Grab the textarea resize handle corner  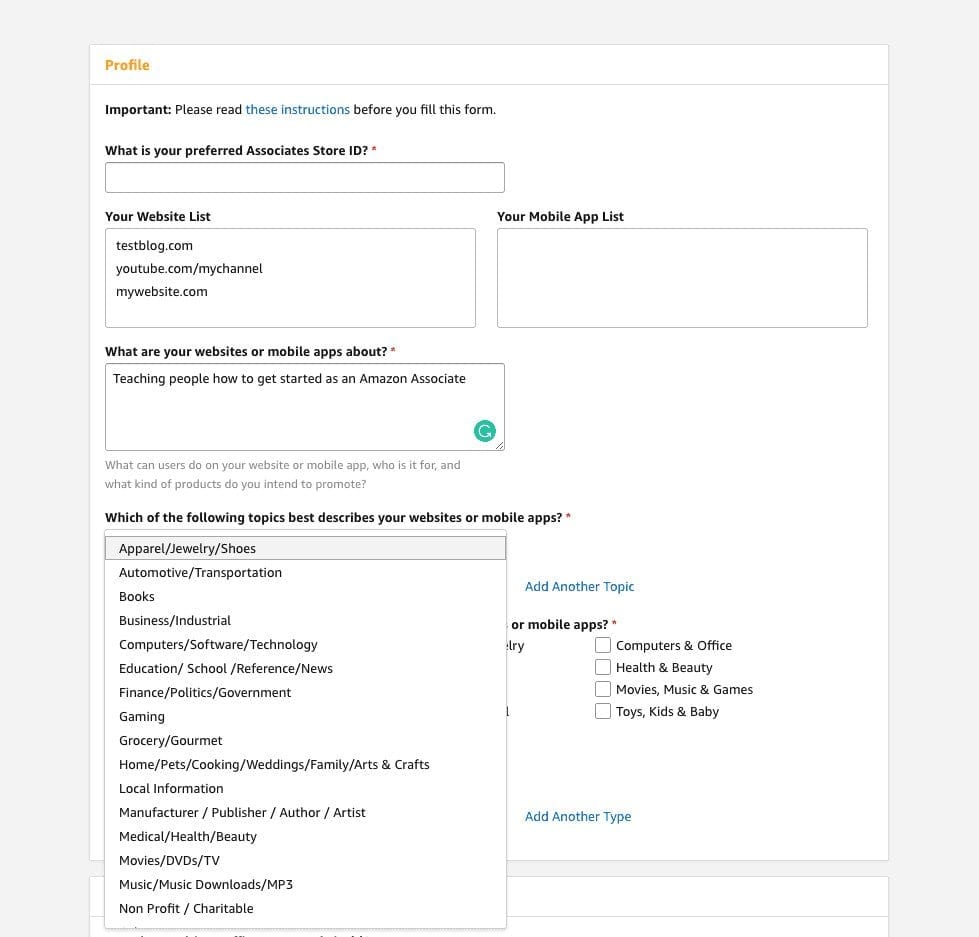pyautogui.click(x=499, y=445)
